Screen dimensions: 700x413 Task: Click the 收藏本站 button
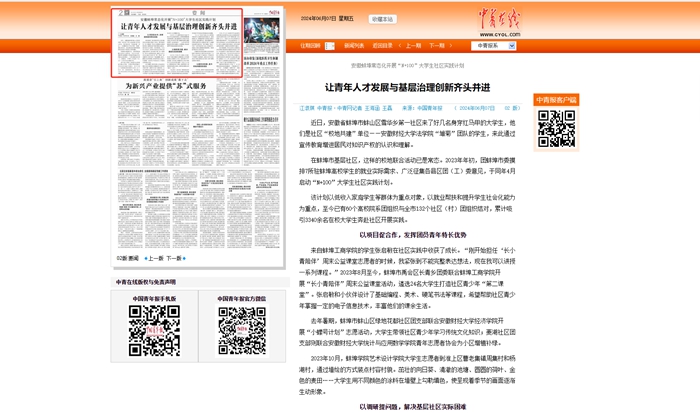tap(383, 18)
